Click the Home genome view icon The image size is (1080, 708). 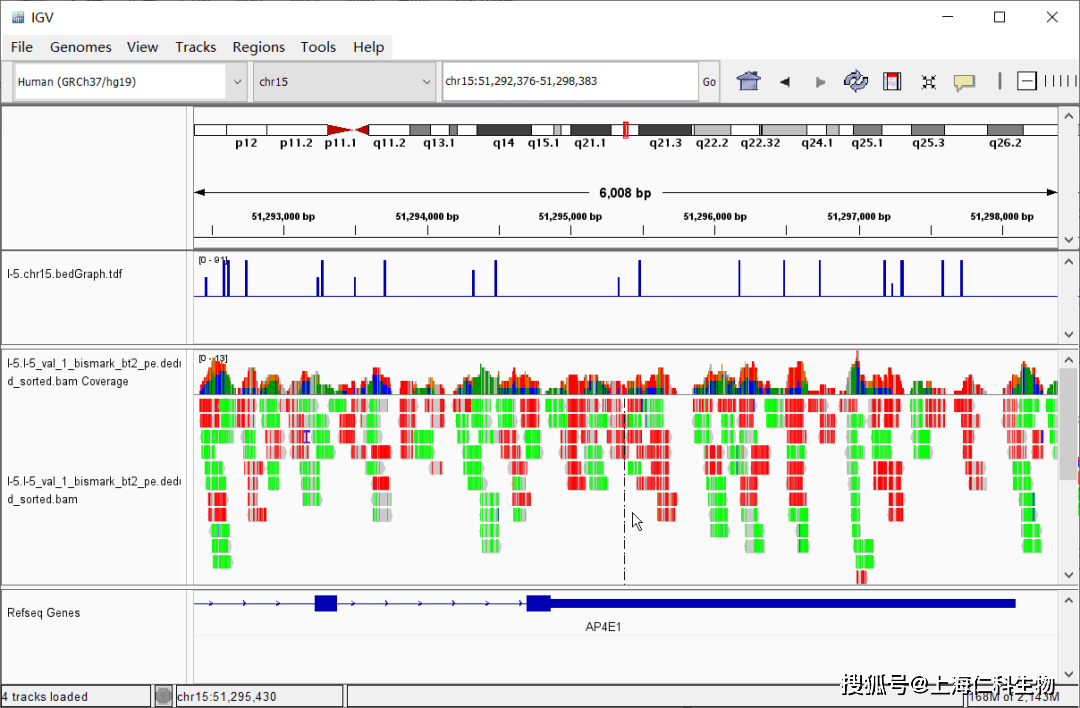[748, 82]
